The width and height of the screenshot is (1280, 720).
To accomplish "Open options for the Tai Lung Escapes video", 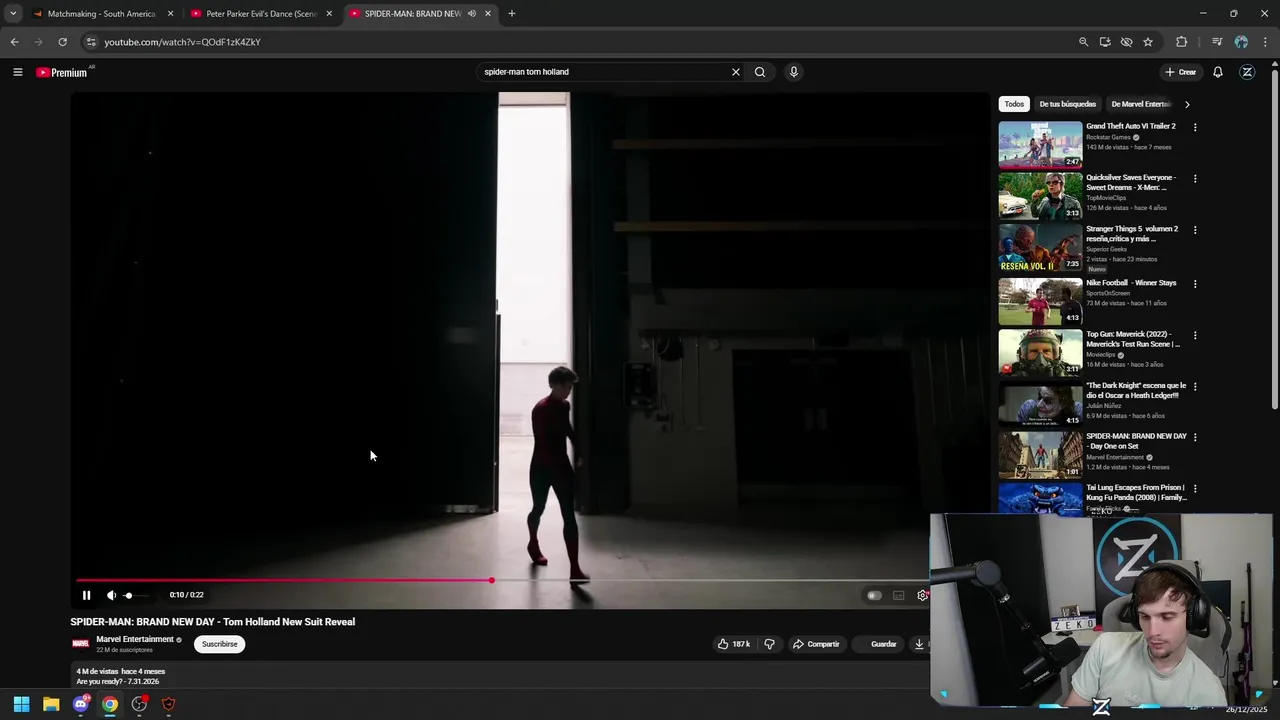I will (1195, 489).
